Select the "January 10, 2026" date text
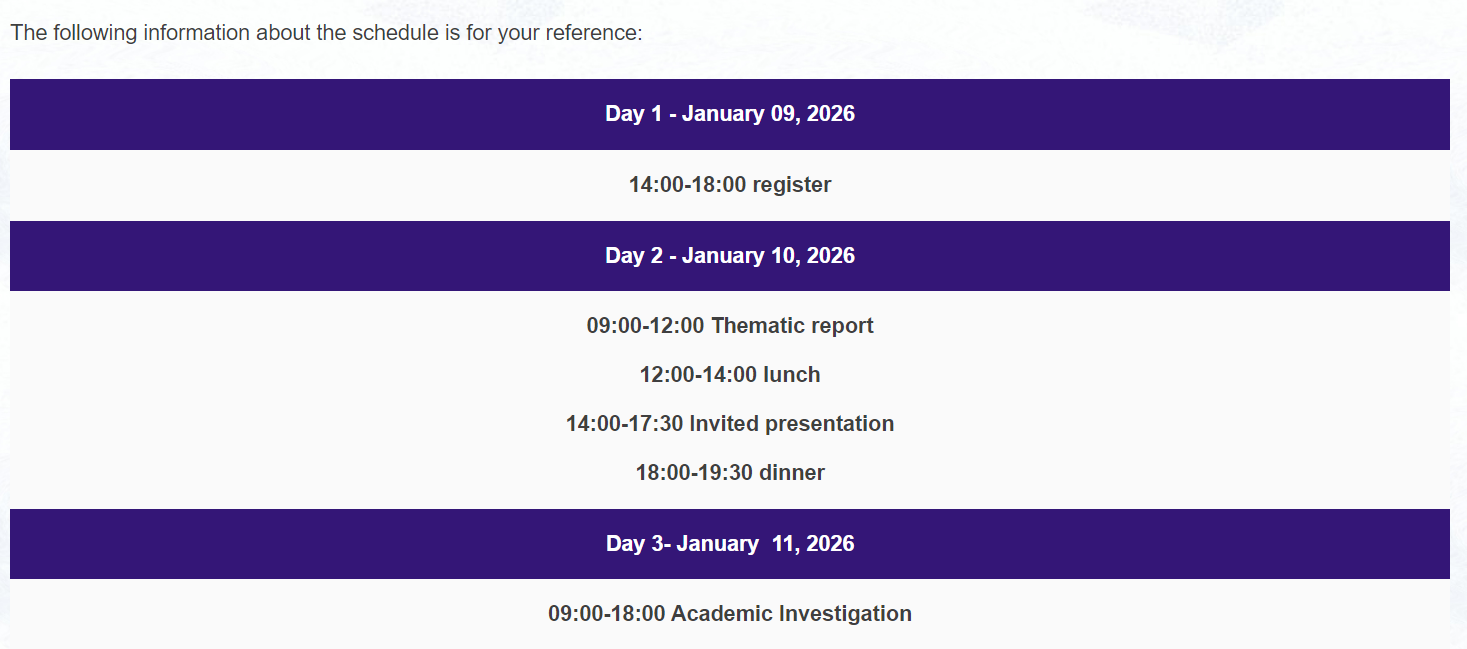This screenshot has height=649, width=1467. (x=768, y=256)
